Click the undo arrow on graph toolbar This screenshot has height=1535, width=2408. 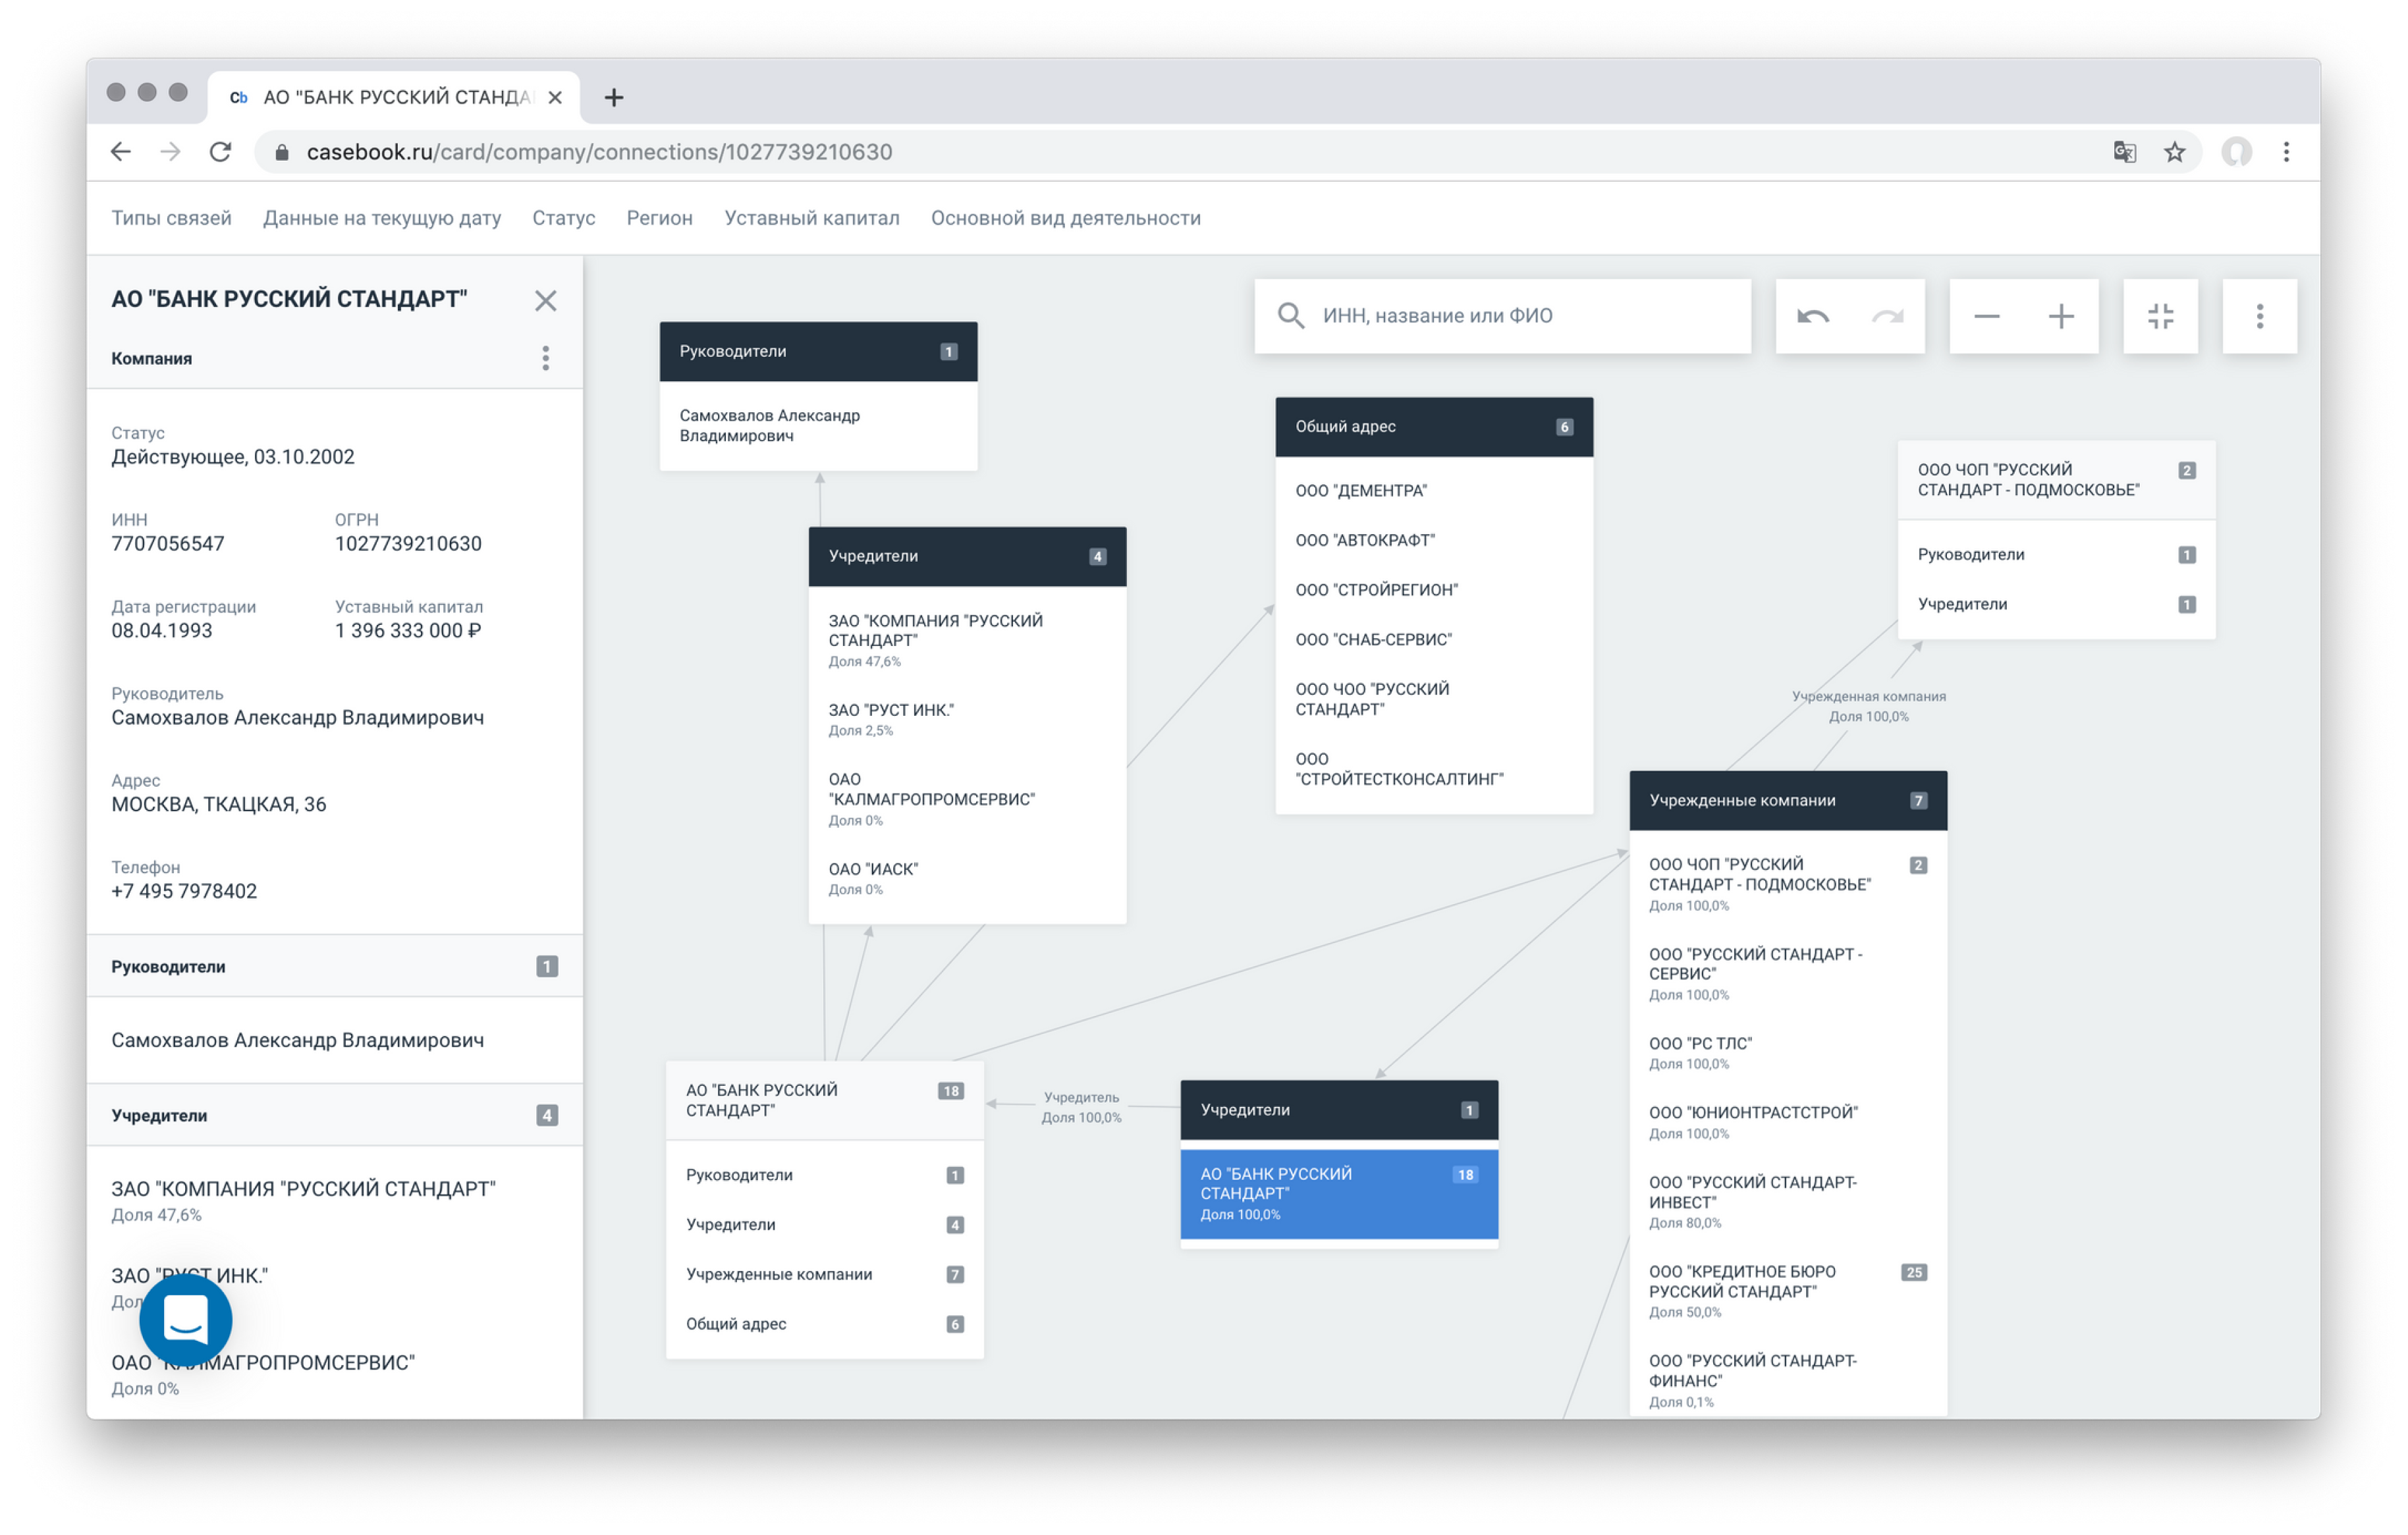pyautogui.click(x=1812, y=317)
